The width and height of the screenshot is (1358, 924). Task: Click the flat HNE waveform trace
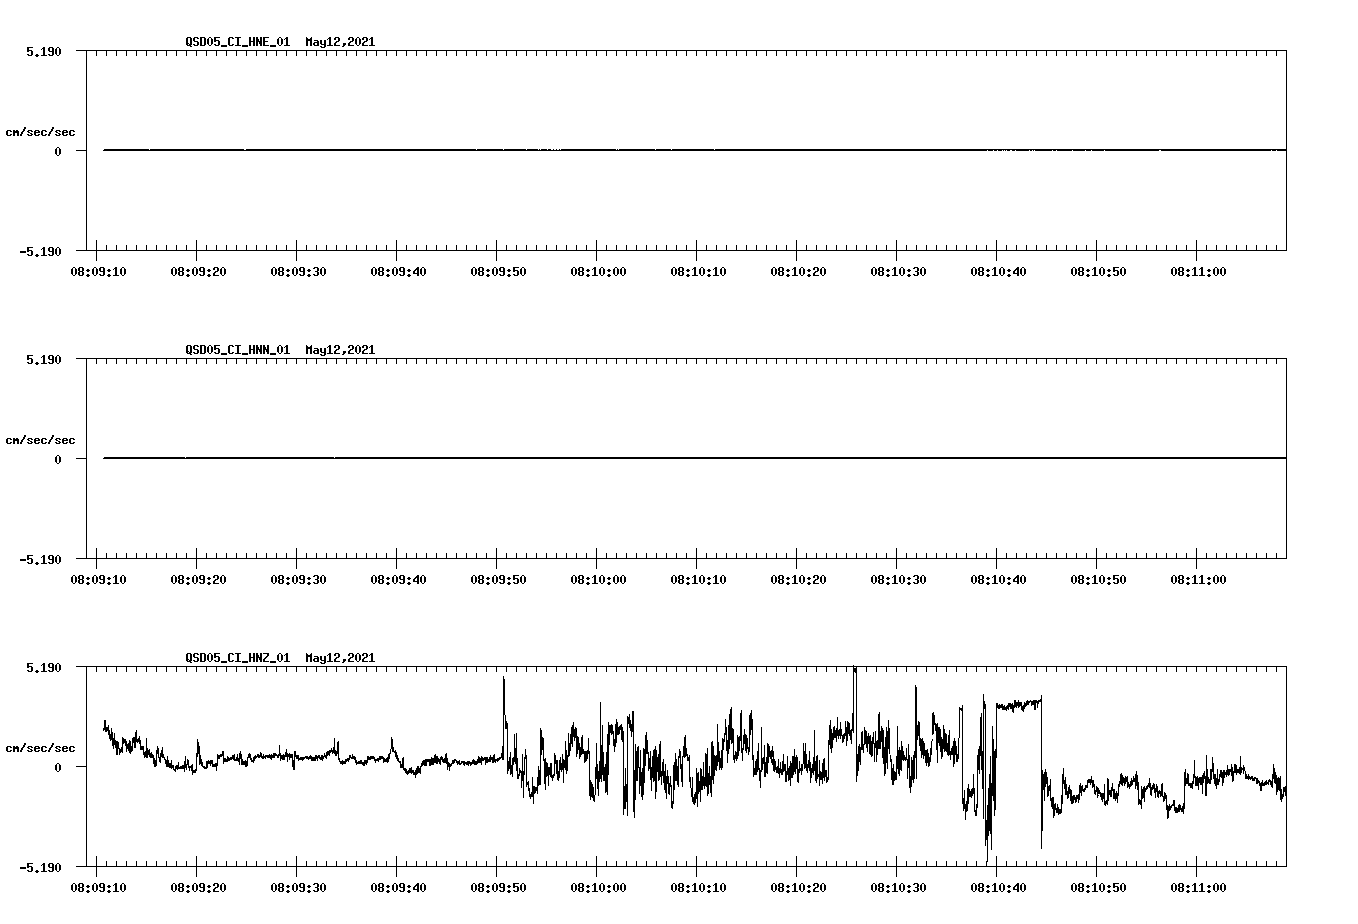point(600,150)
